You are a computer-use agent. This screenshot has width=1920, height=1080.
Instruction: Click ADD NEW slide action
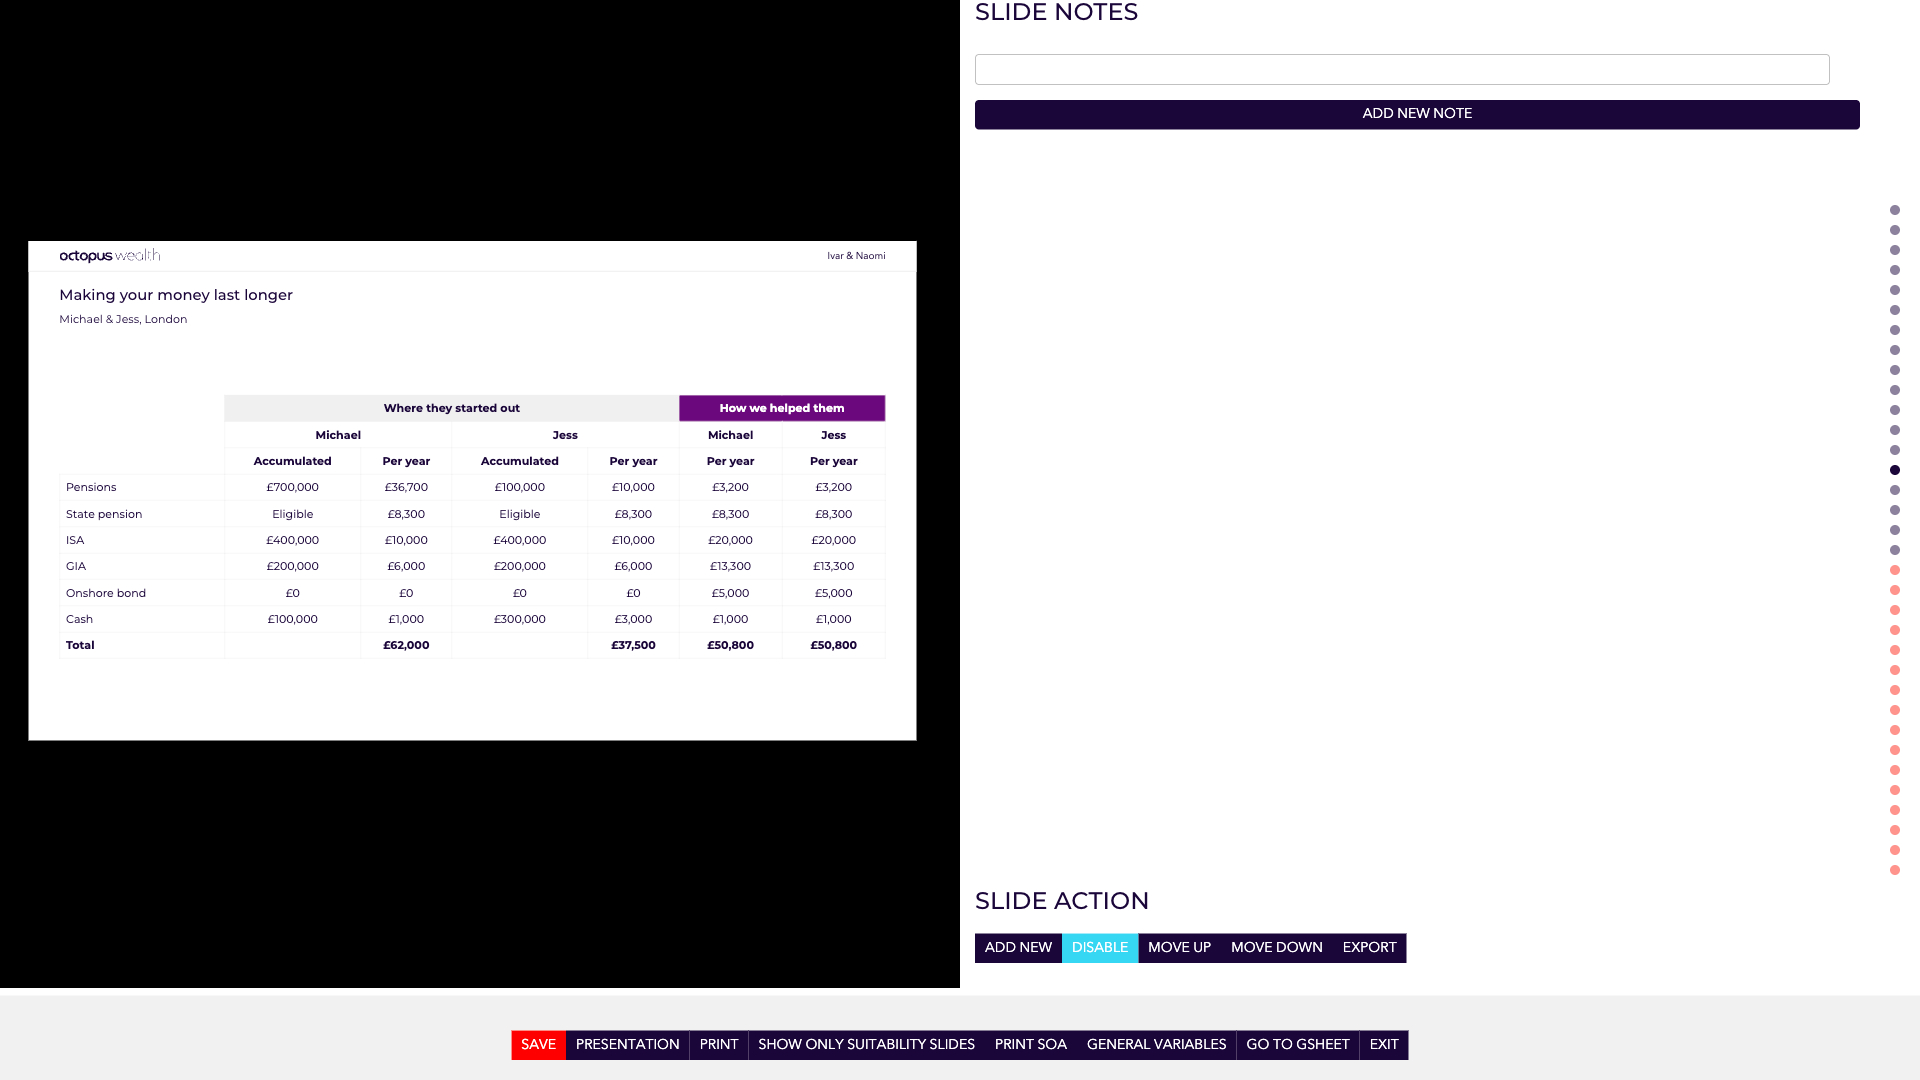click(x=1018, y=948)
